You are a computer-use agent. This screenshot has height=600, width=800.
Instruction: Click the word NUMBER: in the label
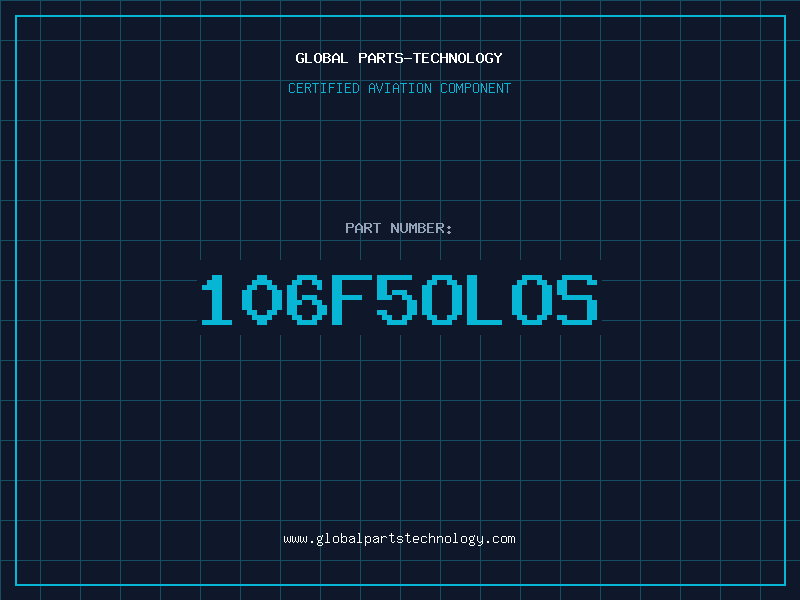(421, 228)
